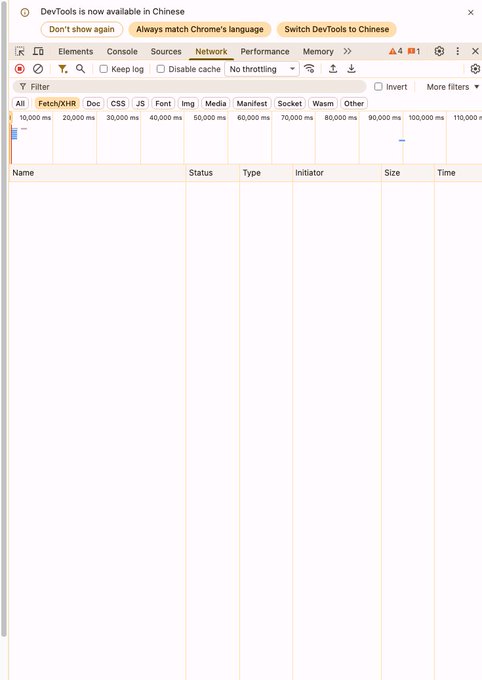Viewport: 482px width, 680px height.
Task: Filter by JS requests
Action: (140, 104)
